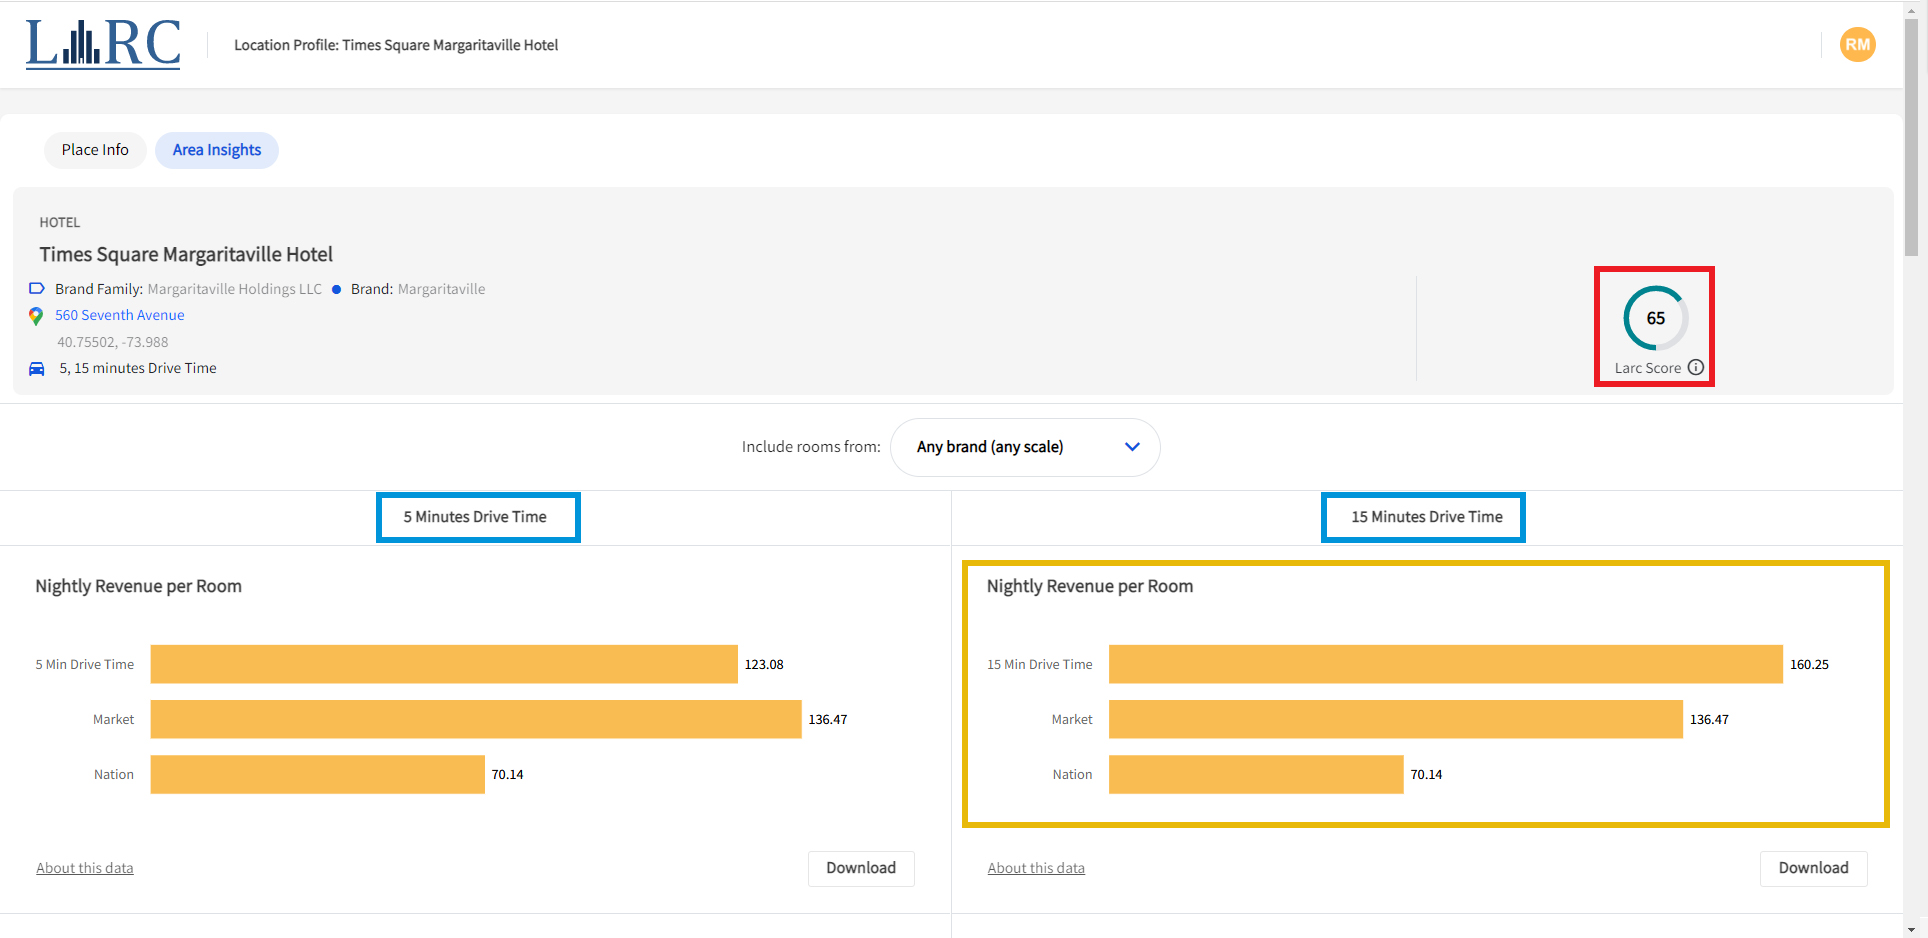
Task: Download the 5 minute drive time chart
Action: 860,868
